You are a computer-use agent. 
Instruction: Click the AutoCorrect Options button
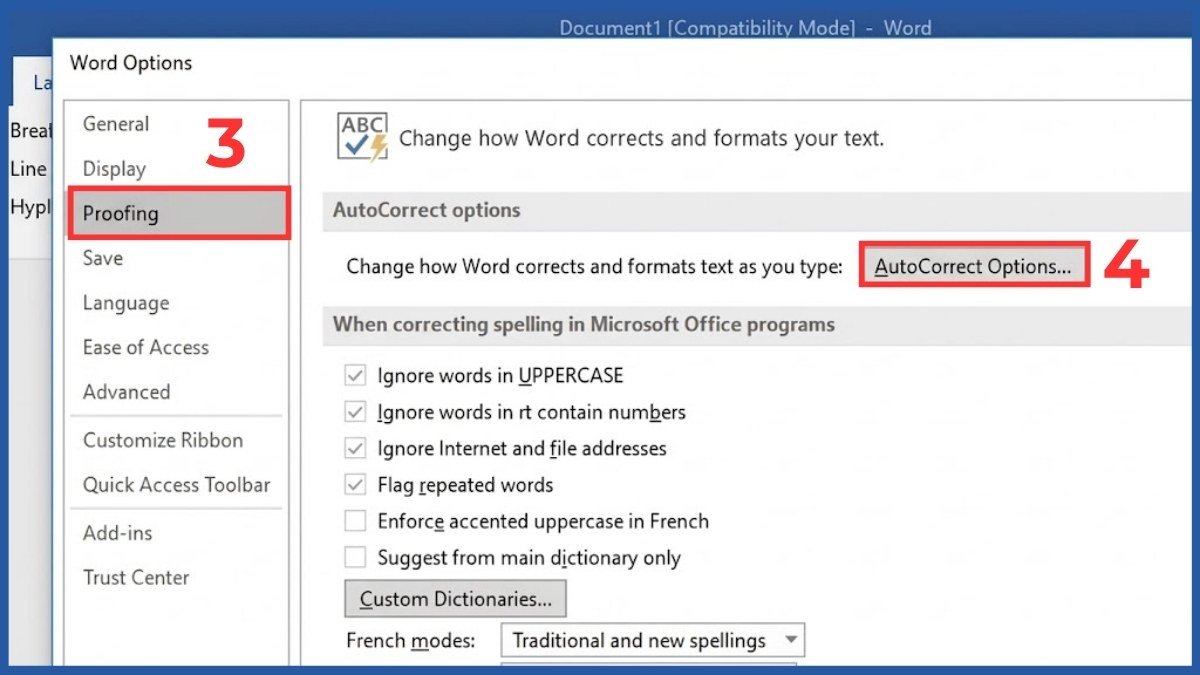point(973,266)
